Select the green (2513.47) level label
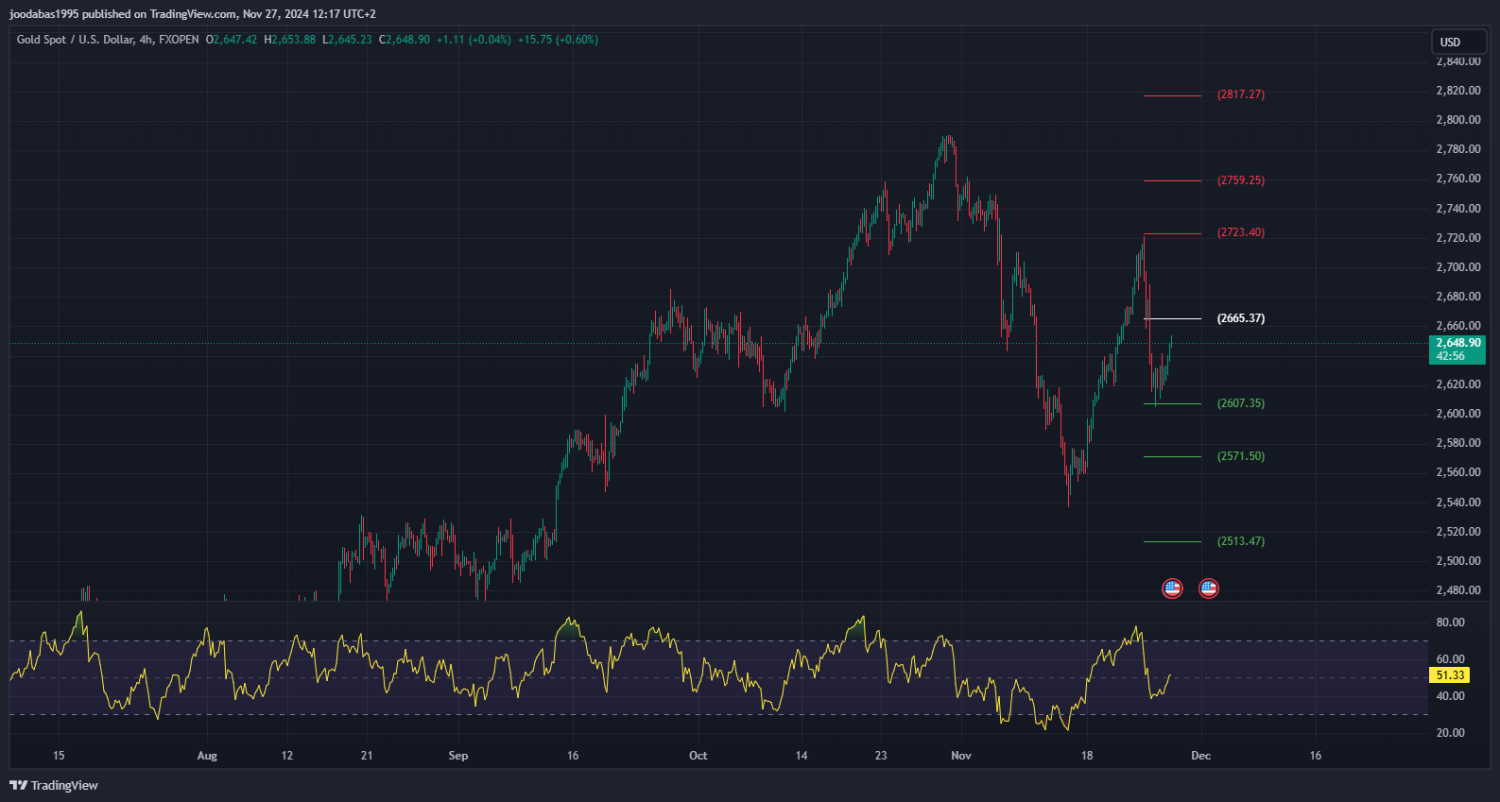 (1241, 542)
